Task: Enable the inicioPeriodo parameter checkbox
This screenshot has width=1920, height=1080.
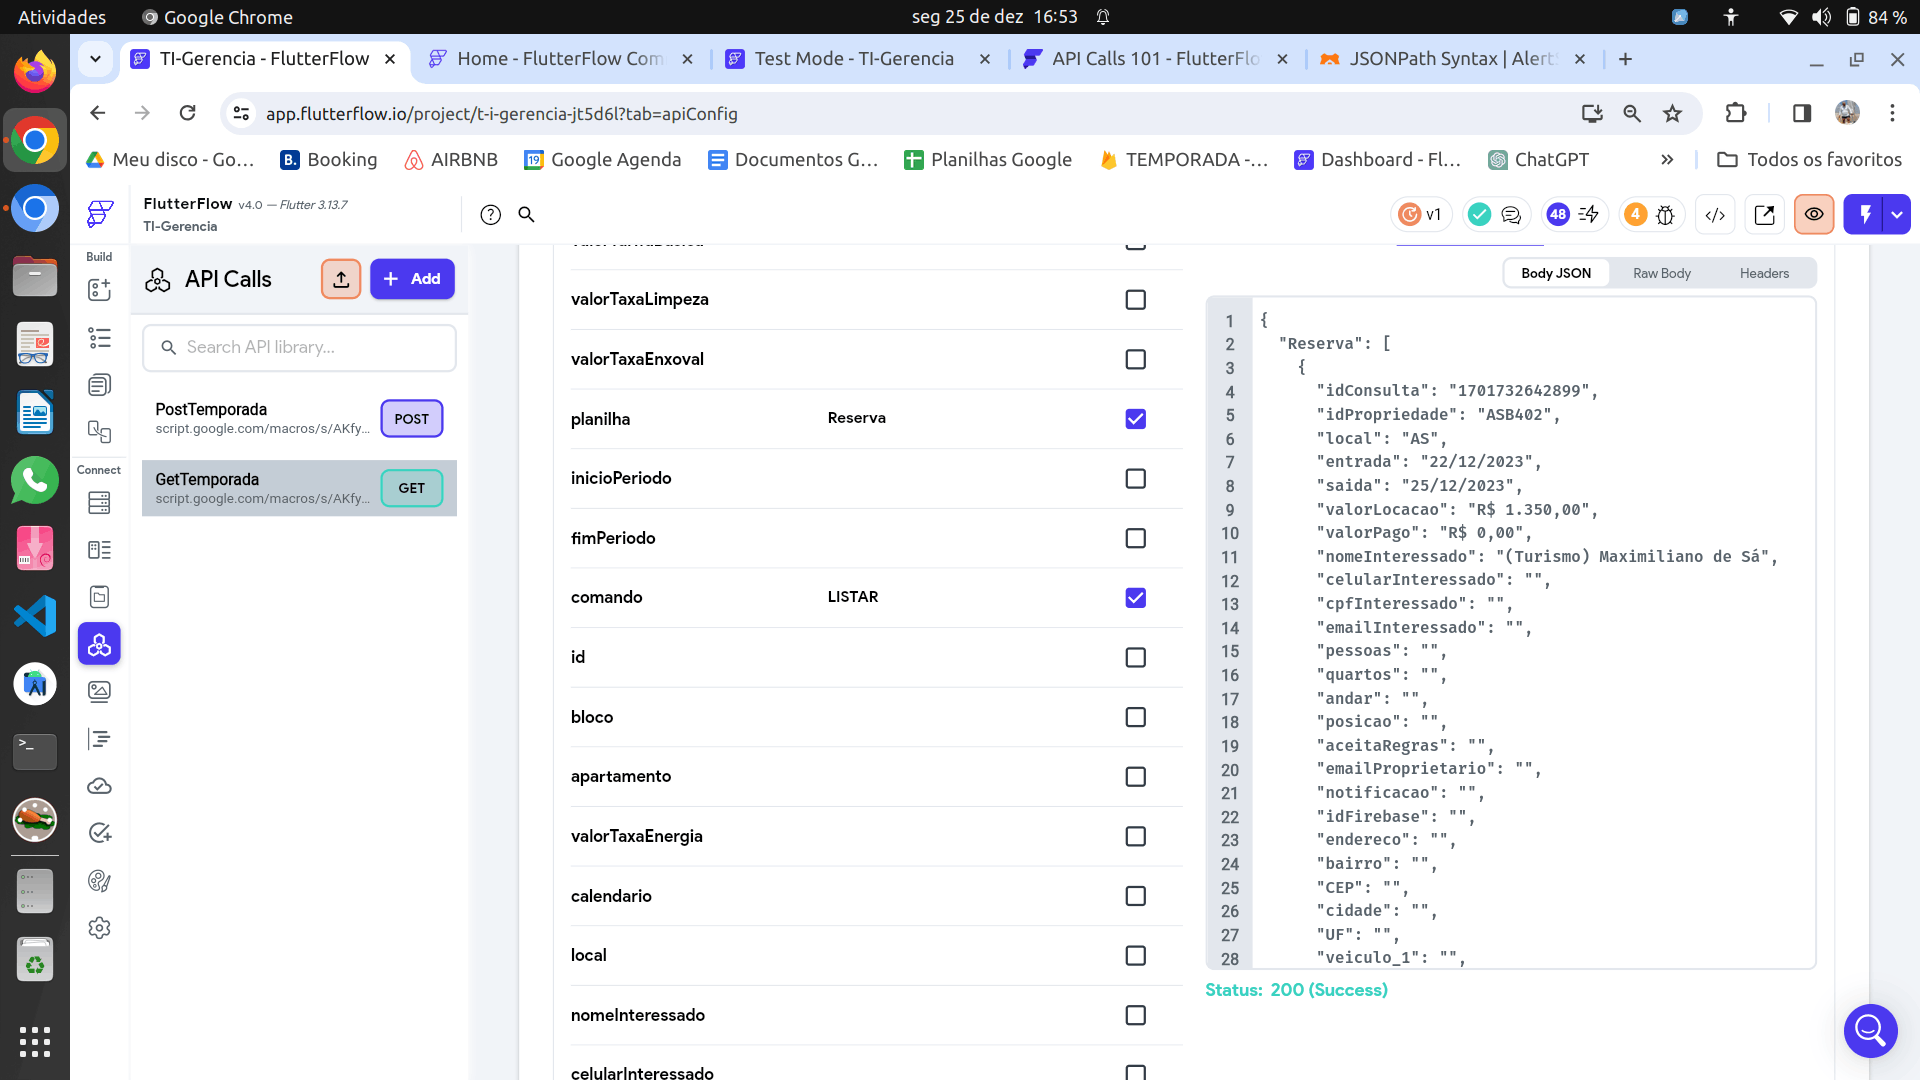Action: point(1135,478)
